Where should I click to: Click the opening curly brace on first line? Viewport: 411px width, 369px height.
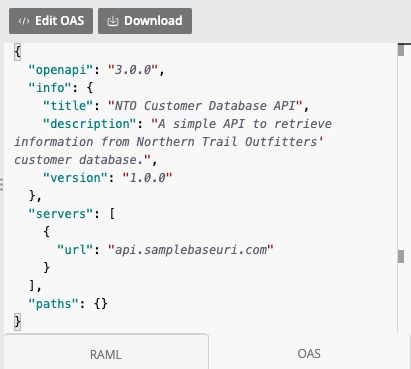point(17,52)
